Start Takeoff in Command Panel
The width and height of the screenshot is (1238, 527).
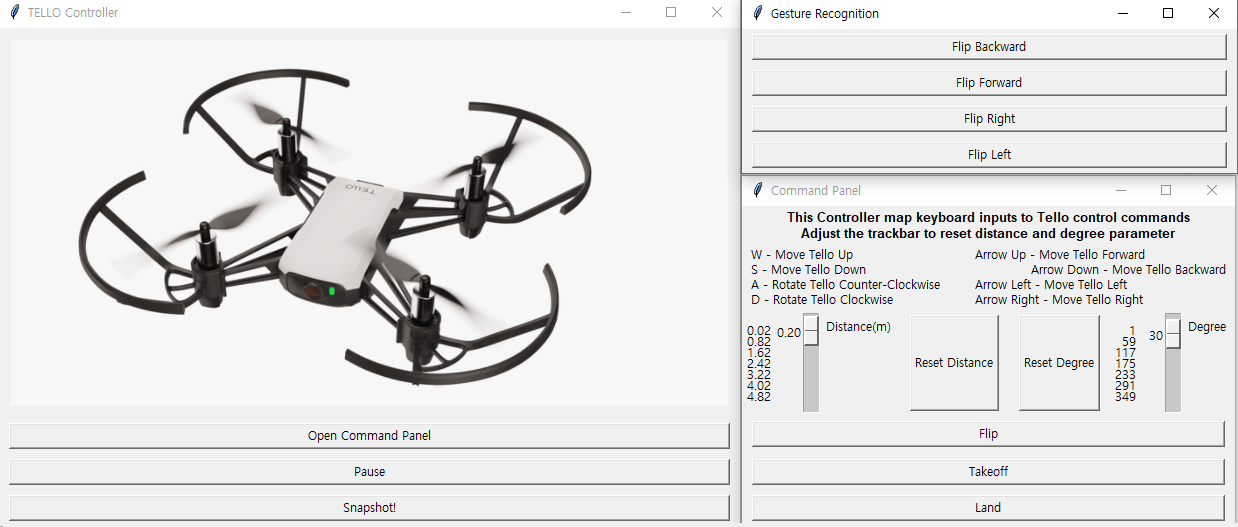[x=988, y=472]
